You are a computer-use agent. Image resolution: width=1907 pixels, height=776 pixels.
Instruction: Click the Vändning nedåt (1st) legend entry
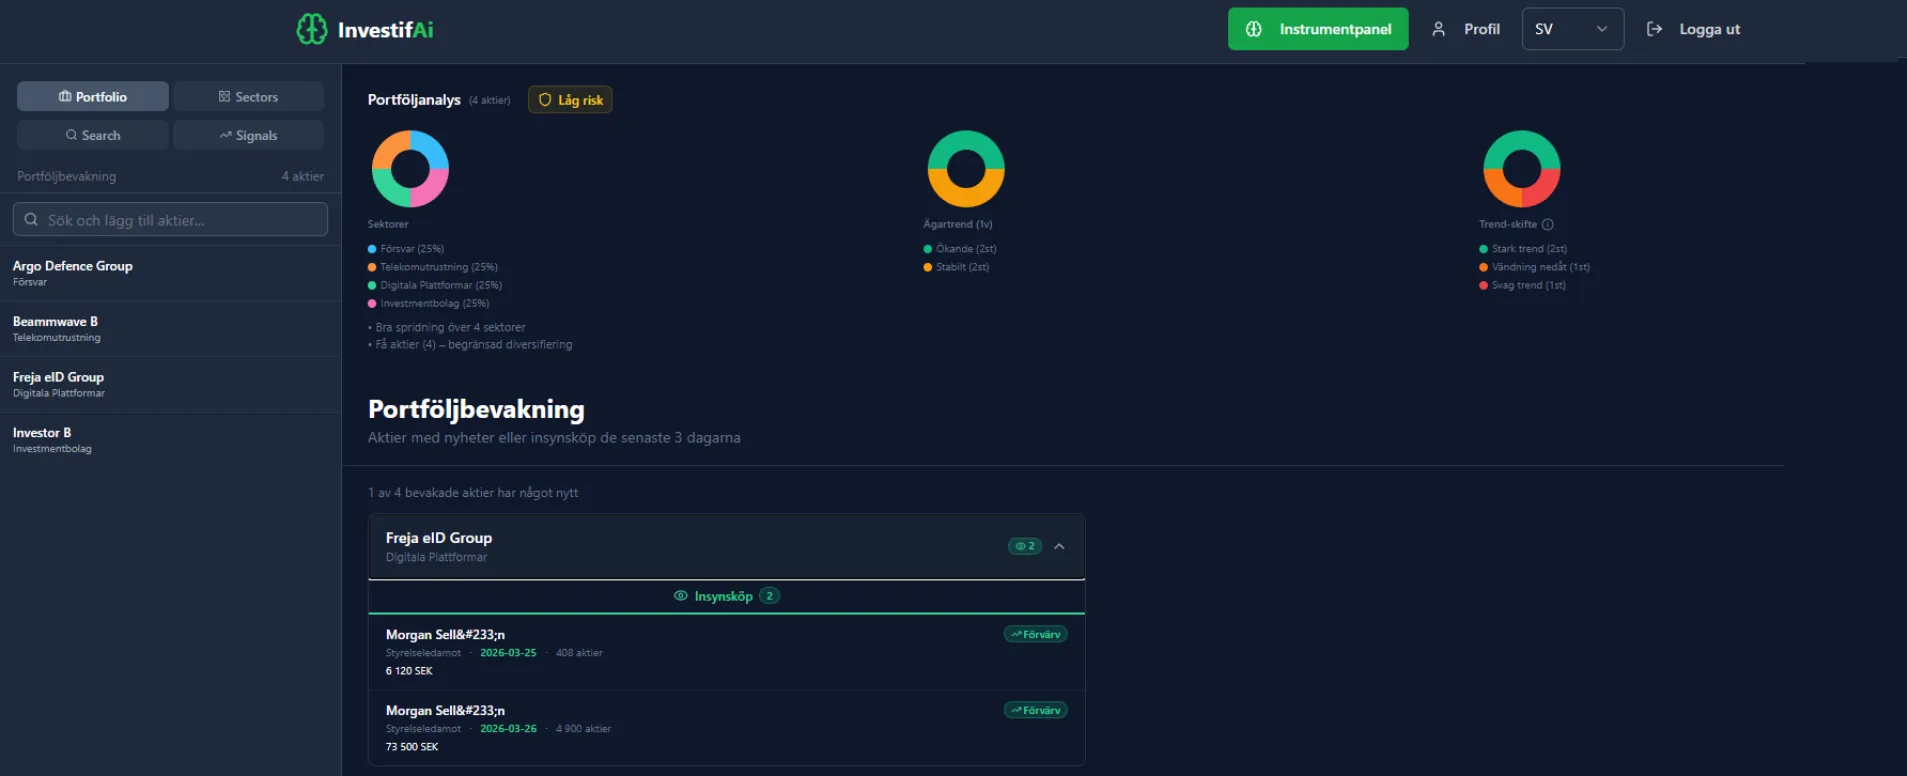click(x=1535, y=267)
